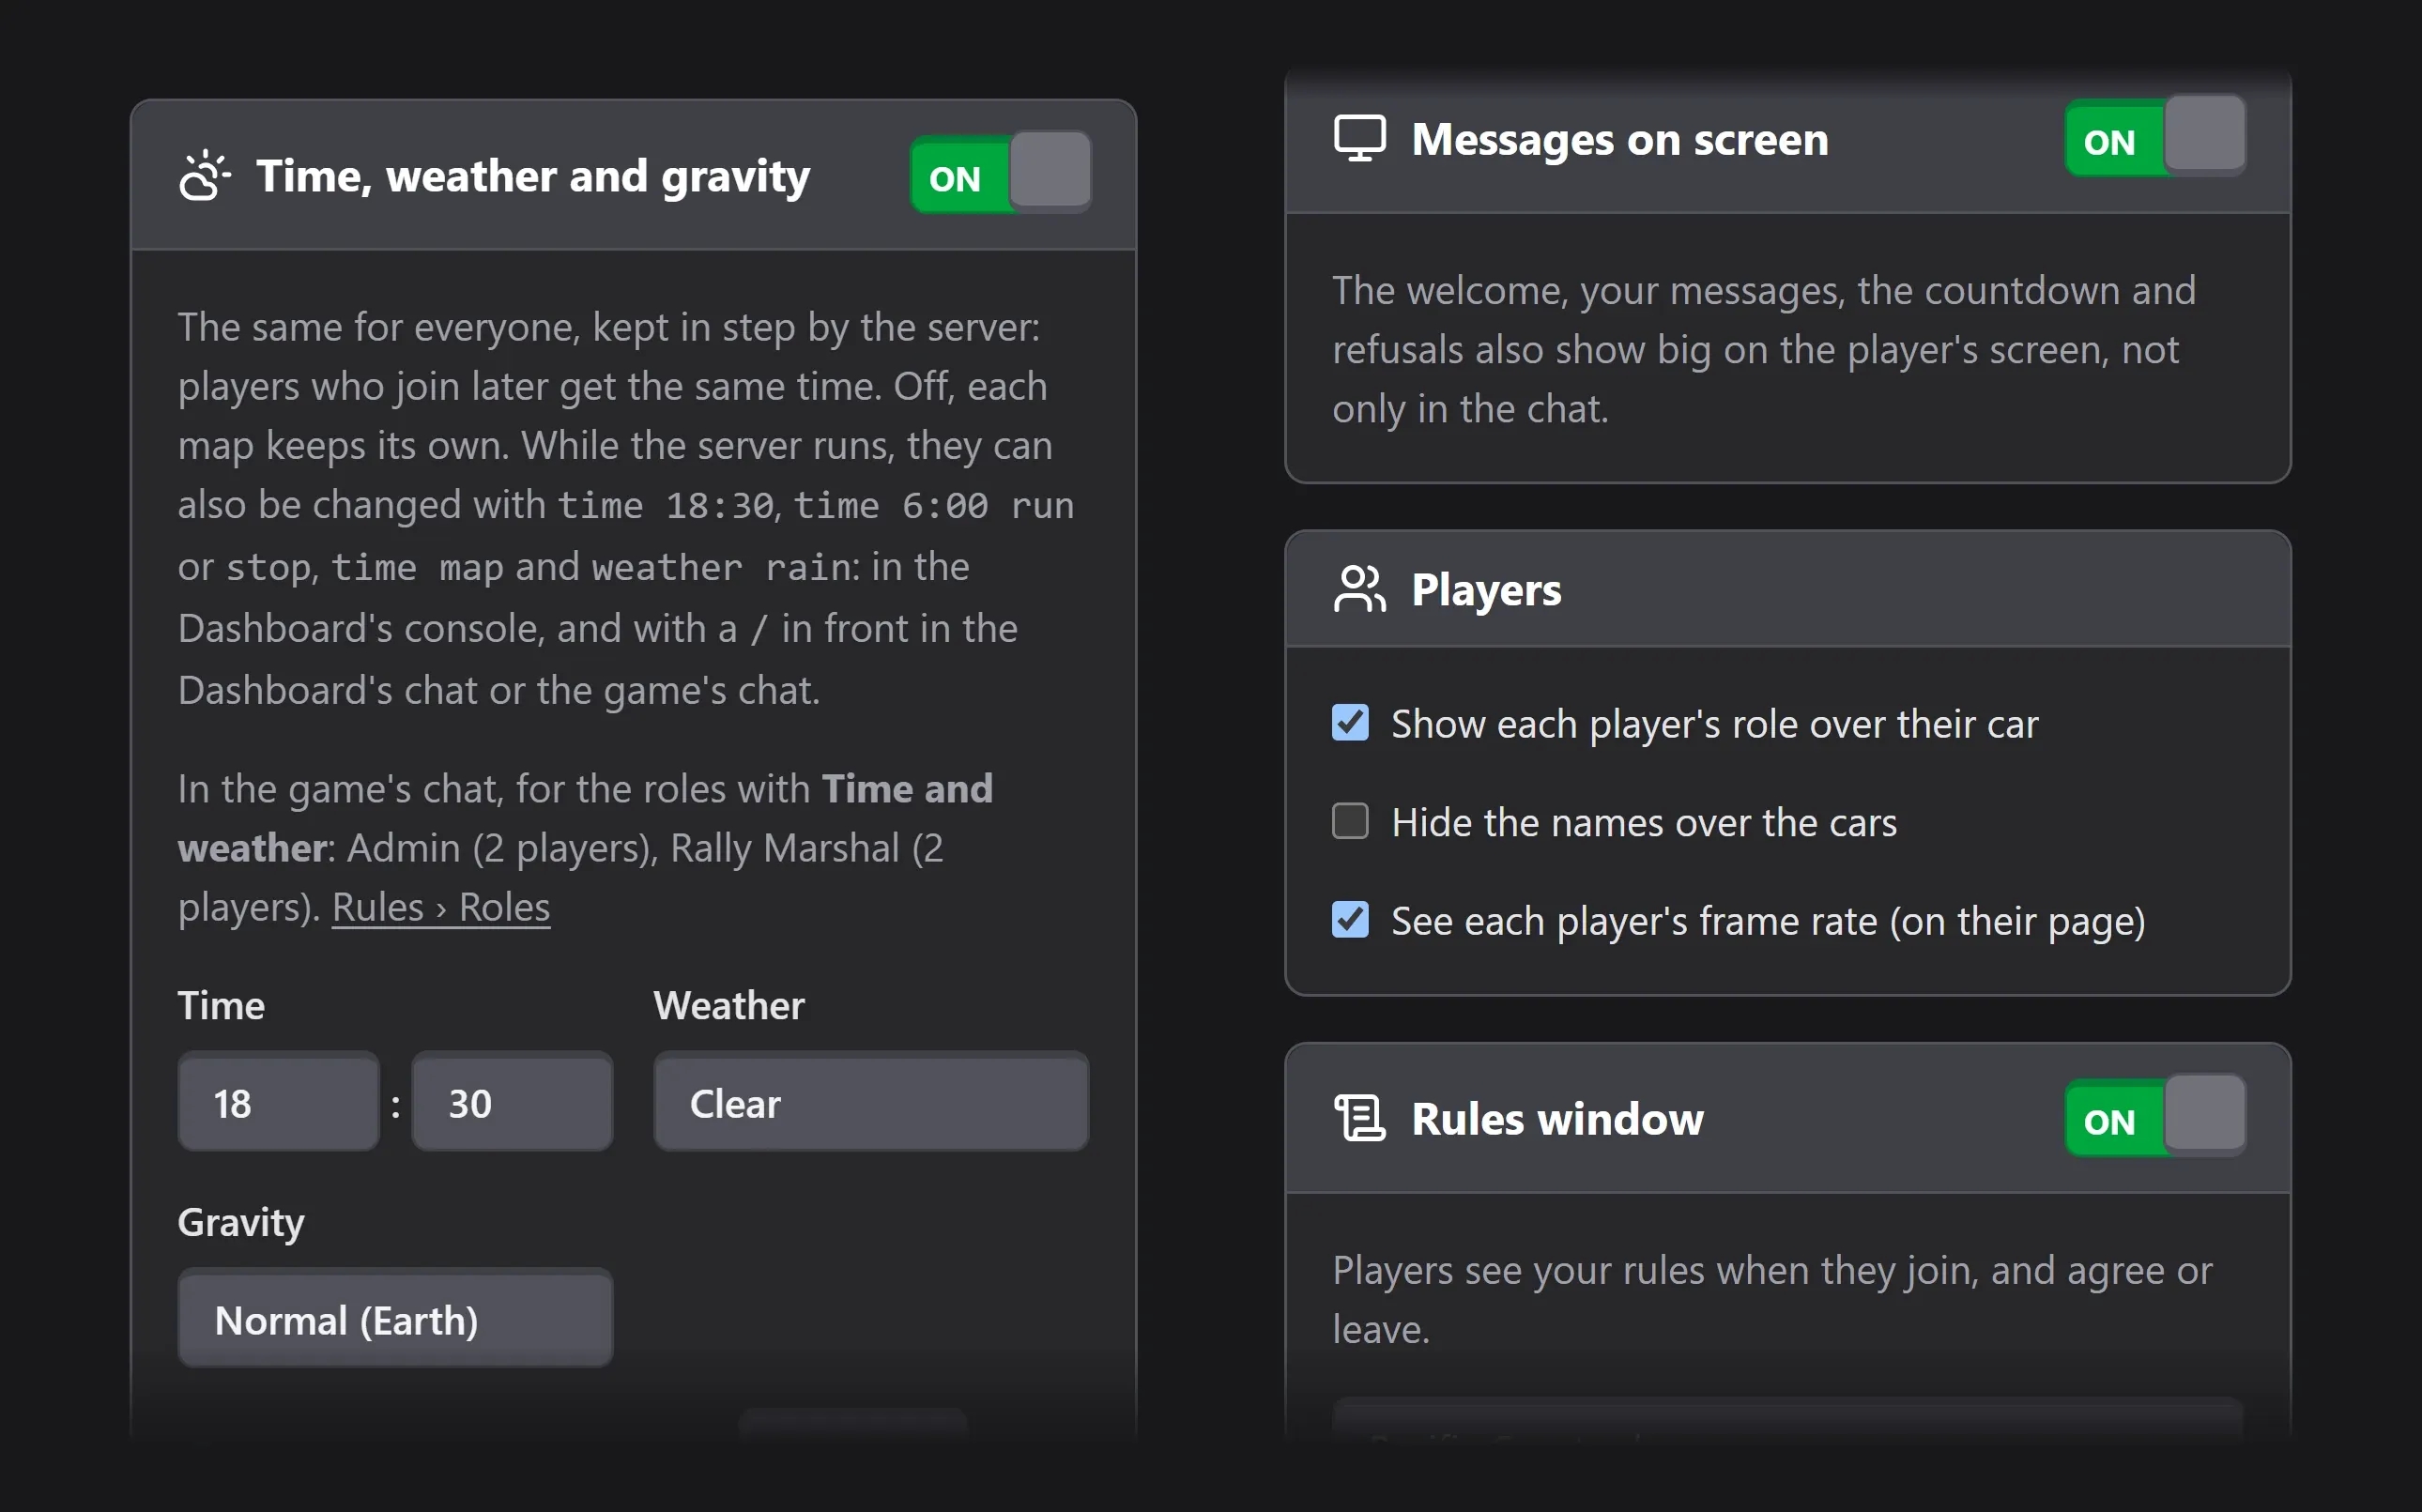The height and width of the screenshot is (1512, 2422).
Task: Uncheck See each player's frame rate
Action: click(1350, 920)
